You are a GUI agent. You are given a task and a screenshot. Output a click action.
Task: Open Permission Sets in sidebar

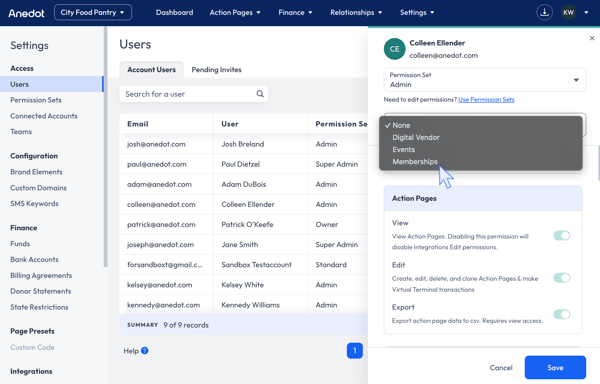coord(36,100)
